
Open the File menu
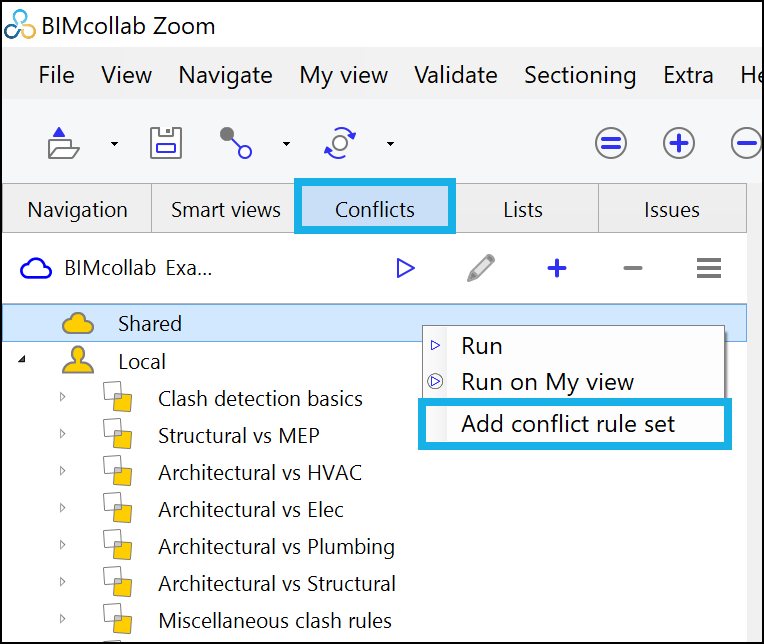(57, 75)
